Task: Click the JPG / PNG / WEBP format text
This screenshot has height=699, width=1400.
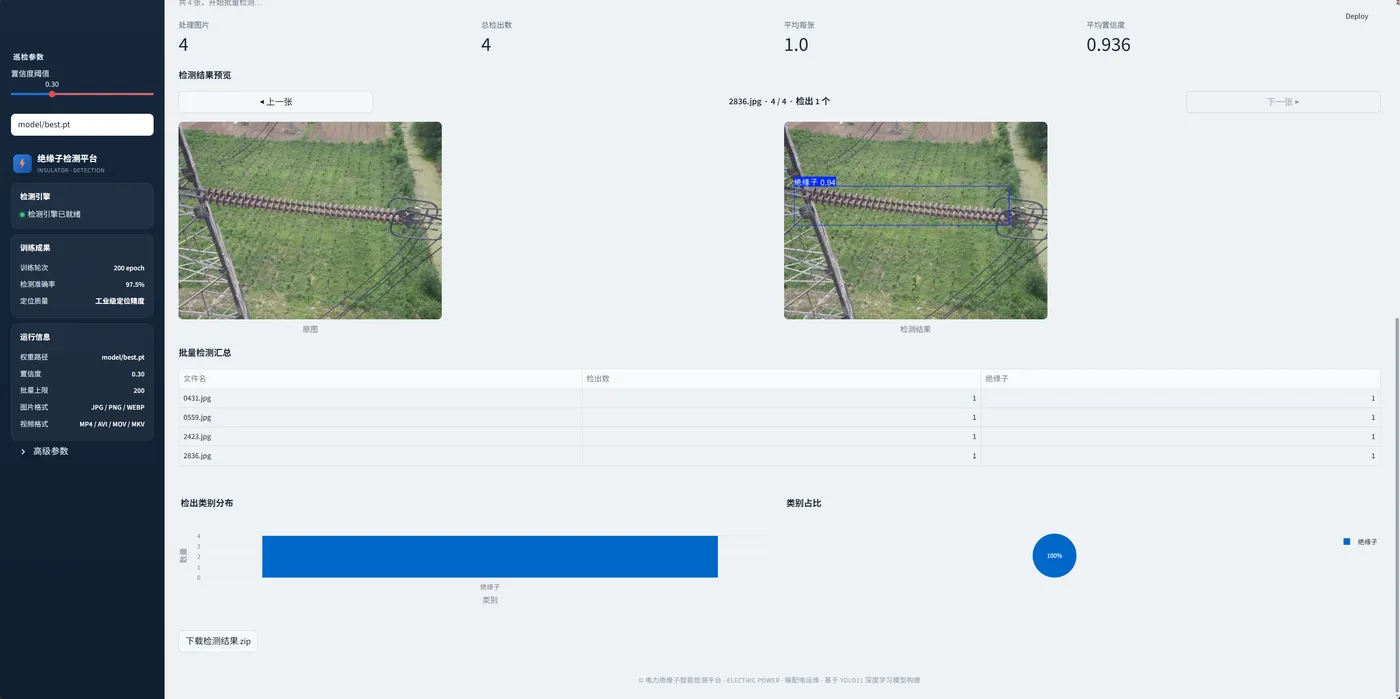Action: [x=118, y=408]
